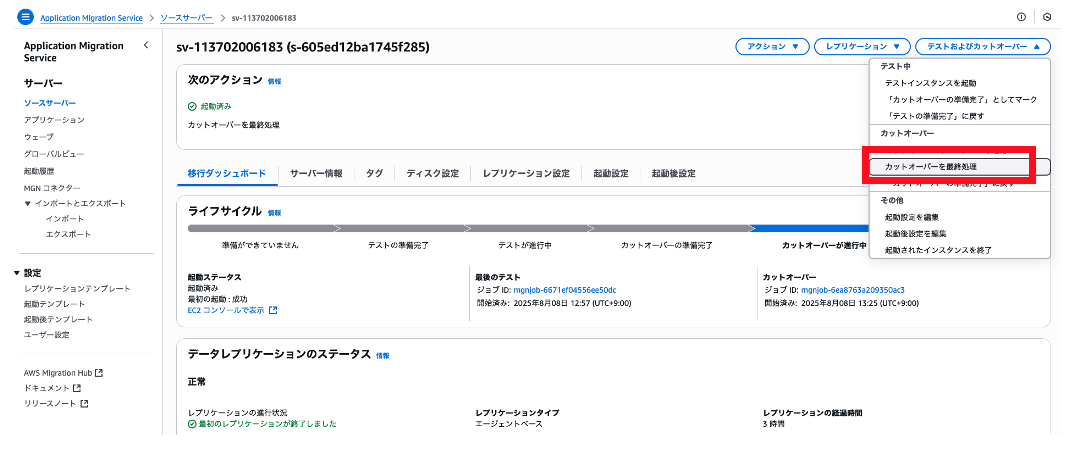
Task: Open エクスポート under import and export
Action: tap(68, 234)
